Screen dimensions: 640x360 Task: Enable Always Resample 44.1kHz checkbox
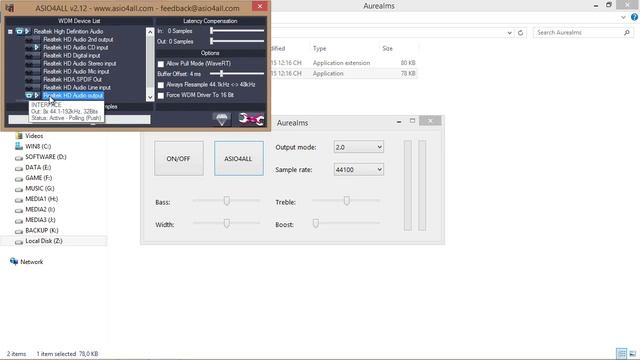(x=161, y=85)
